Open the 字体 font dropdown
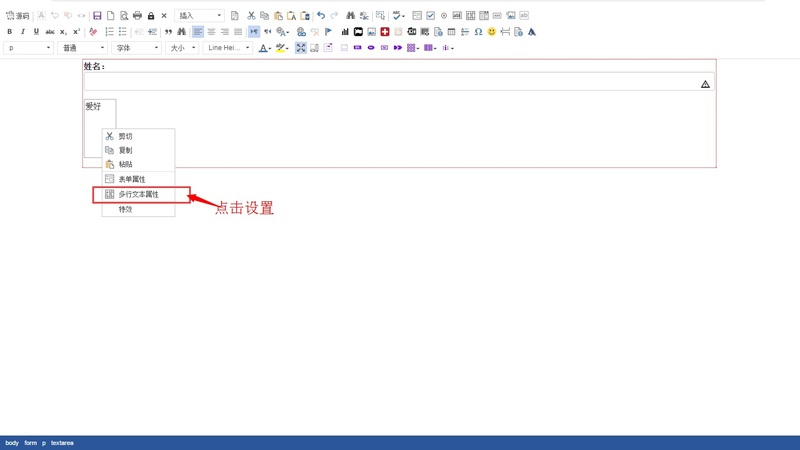This screenshot has height=450, width=800. pyautogui.click(x=136, y=48)
